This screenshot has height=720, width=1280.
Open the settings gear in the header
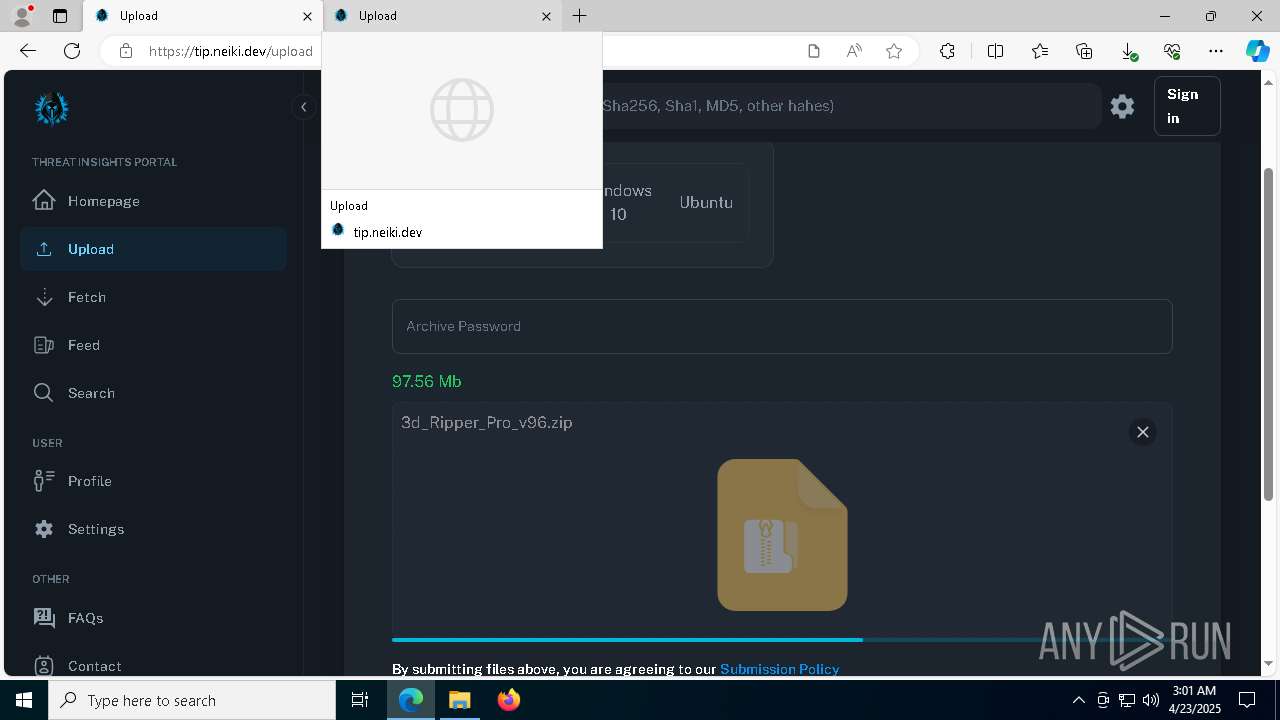[1122, 106]
